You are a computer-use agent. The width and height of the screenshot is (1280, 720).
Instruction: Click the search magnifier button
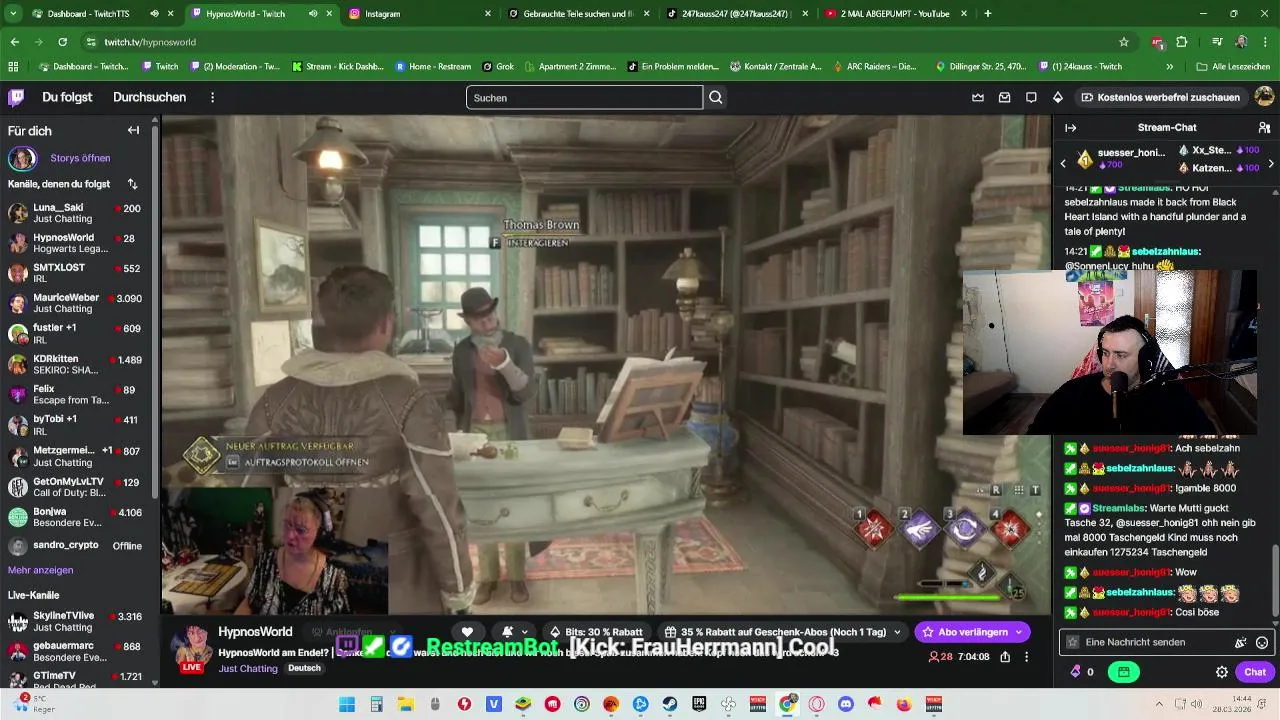click(x=716, y=97)
